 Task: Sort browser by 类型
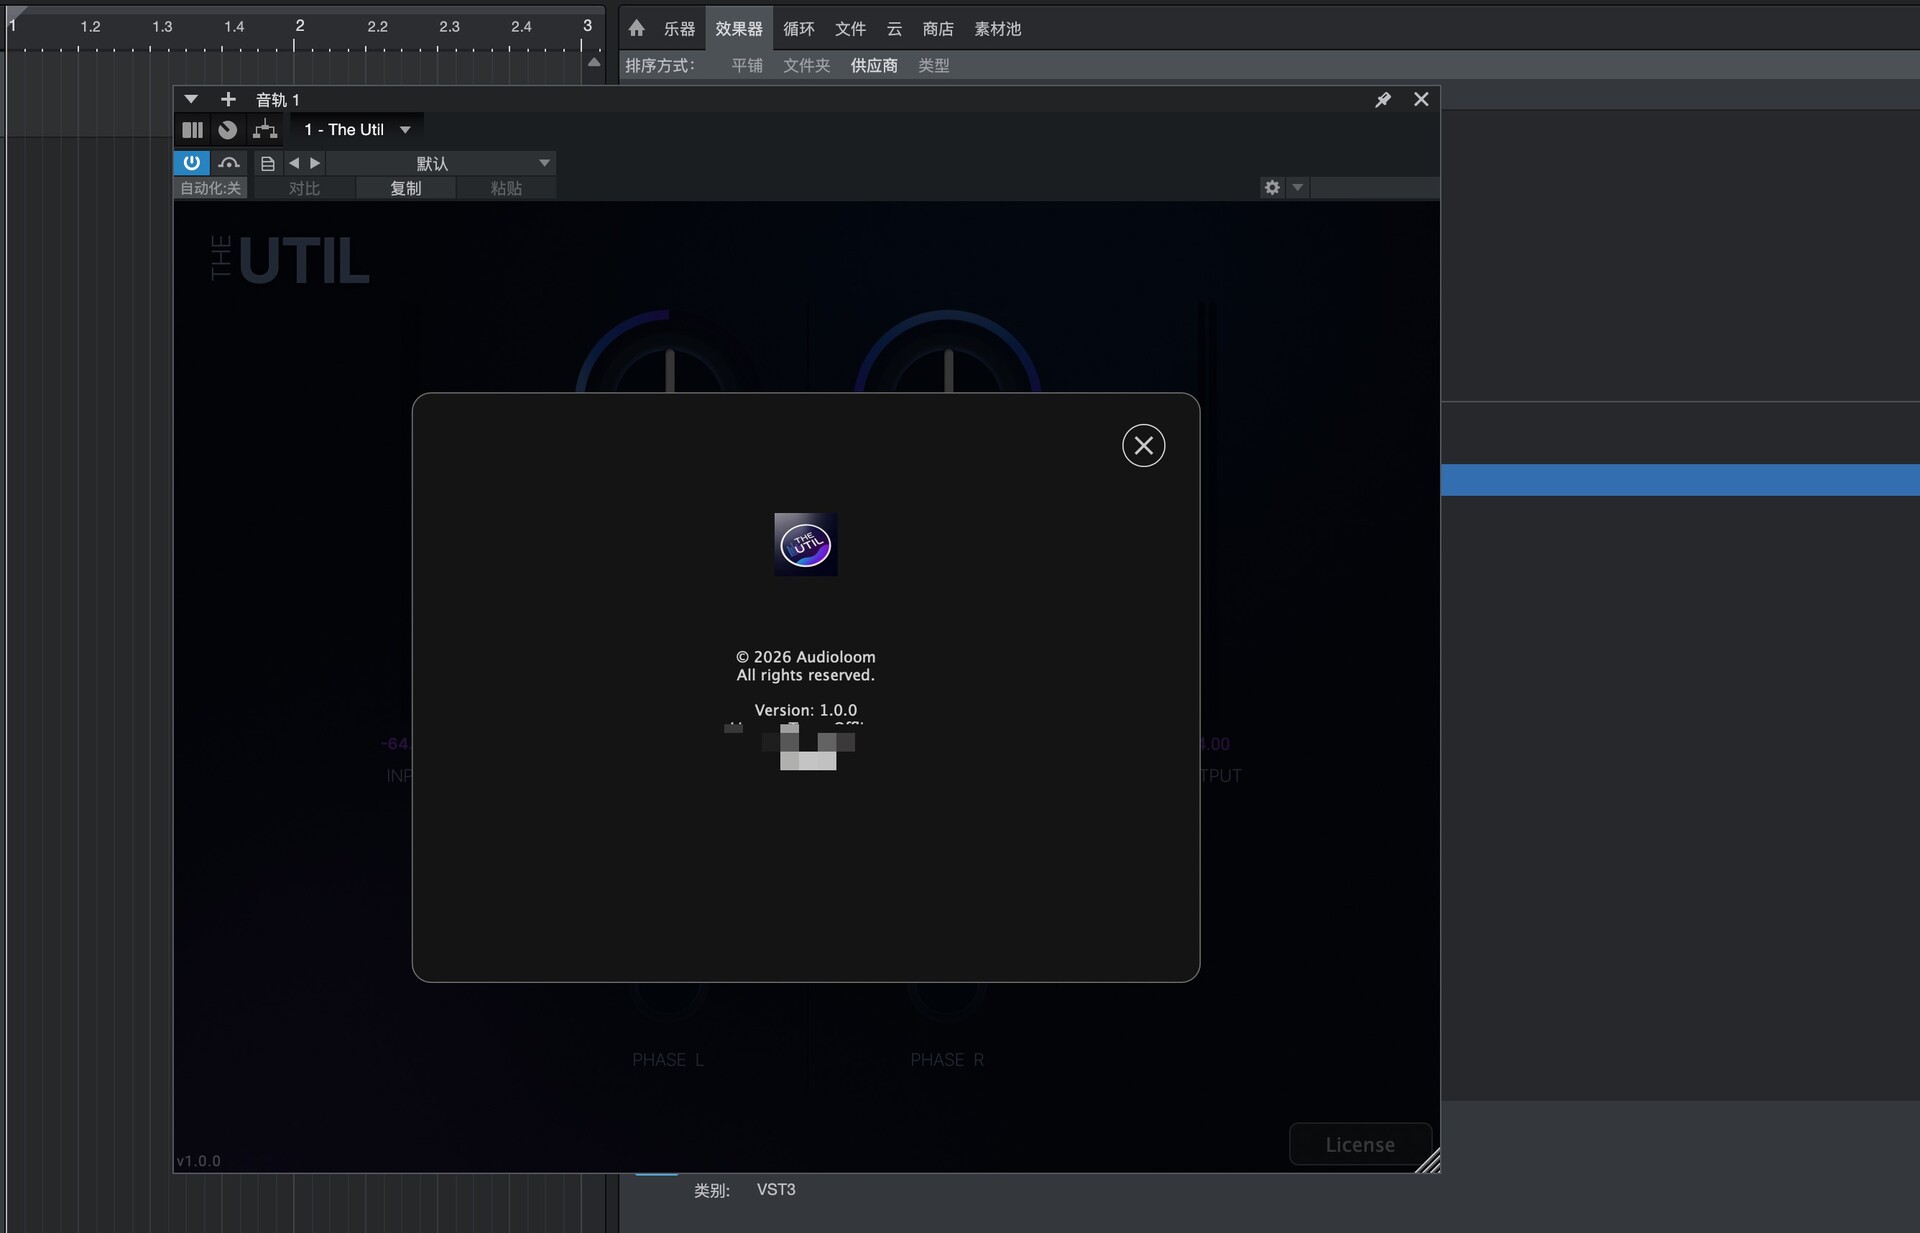(x=933, y=65)
